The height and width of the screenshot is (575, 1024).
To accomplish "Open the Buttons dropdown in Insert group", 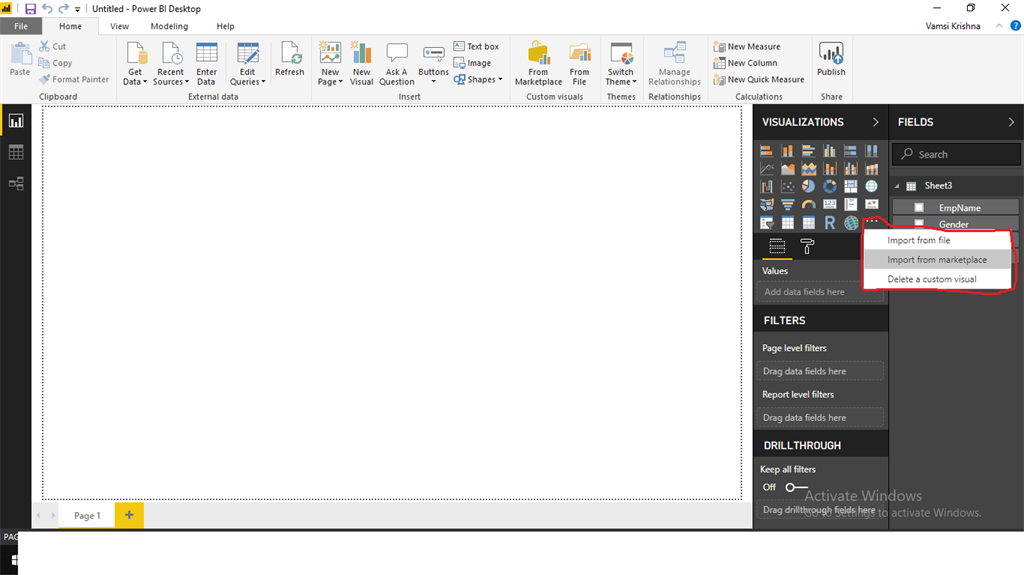I will click(434, 63).
